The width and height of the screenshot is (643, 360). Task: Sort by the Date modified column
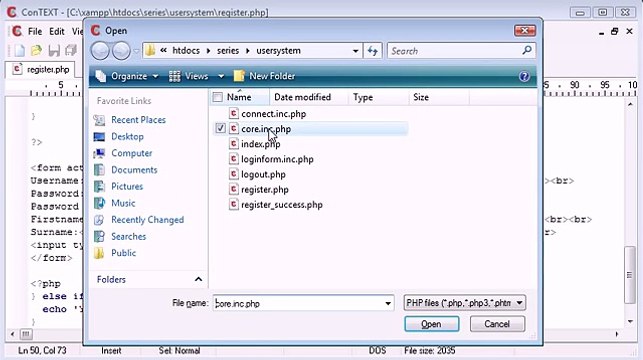(302, 97)
